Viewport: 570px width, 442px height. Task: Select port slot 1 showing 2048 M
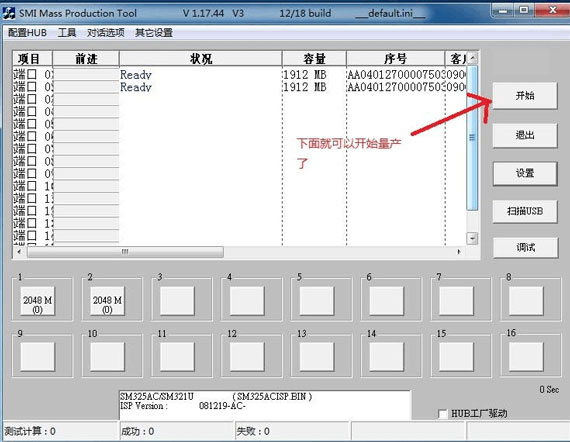tap(37, 301)
